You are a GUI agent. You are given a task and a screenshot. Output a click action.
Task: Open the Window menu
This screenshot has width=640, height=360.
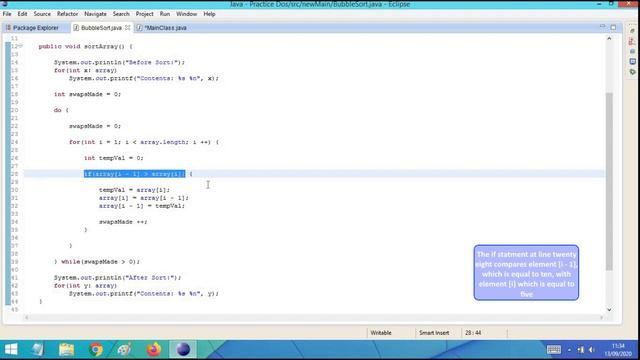pos(187,14)
